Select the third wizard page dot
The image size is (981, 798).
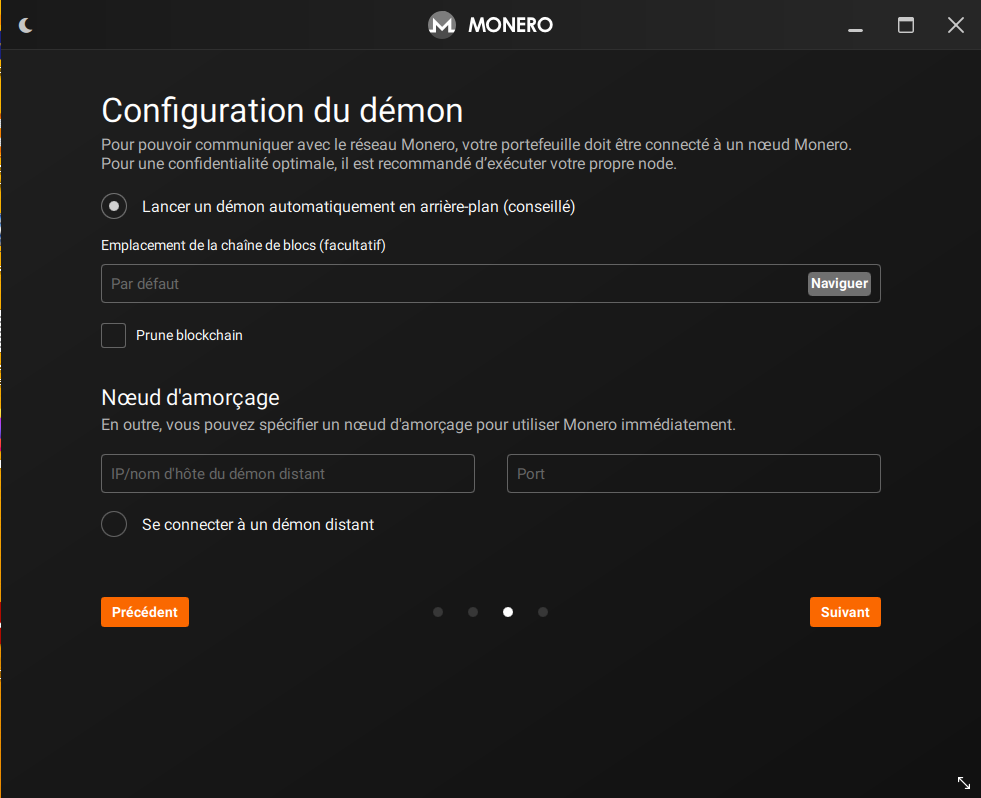click(x=508, y=612)
